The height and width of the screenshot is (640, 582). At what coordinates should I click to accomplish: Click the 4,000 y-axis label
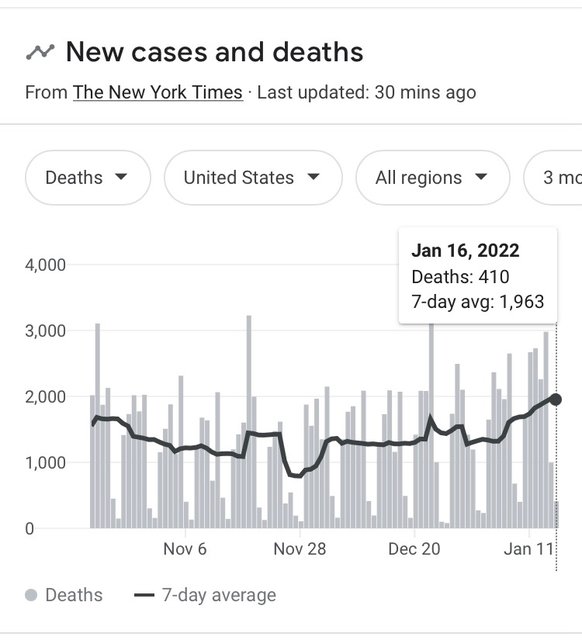tap(45, 265)
